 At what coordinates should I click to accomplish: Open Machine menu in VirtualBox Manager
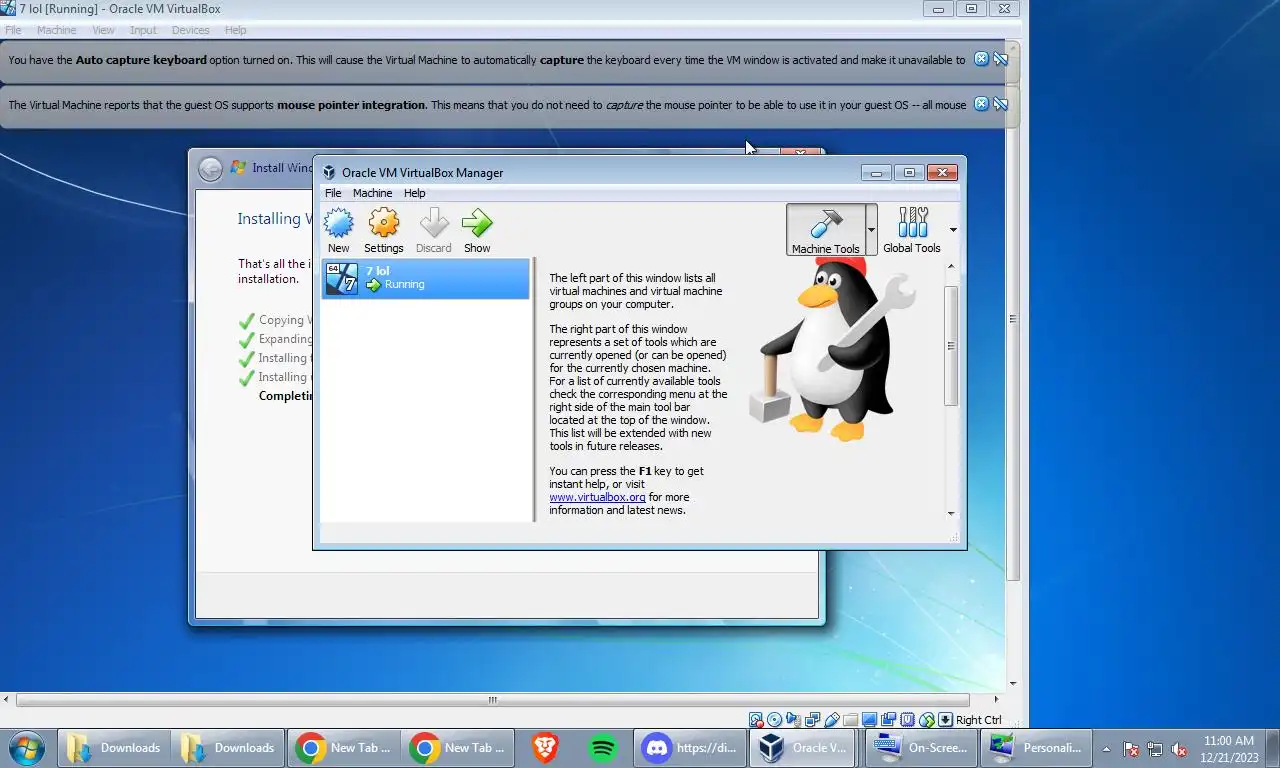[x=372, y=193]
